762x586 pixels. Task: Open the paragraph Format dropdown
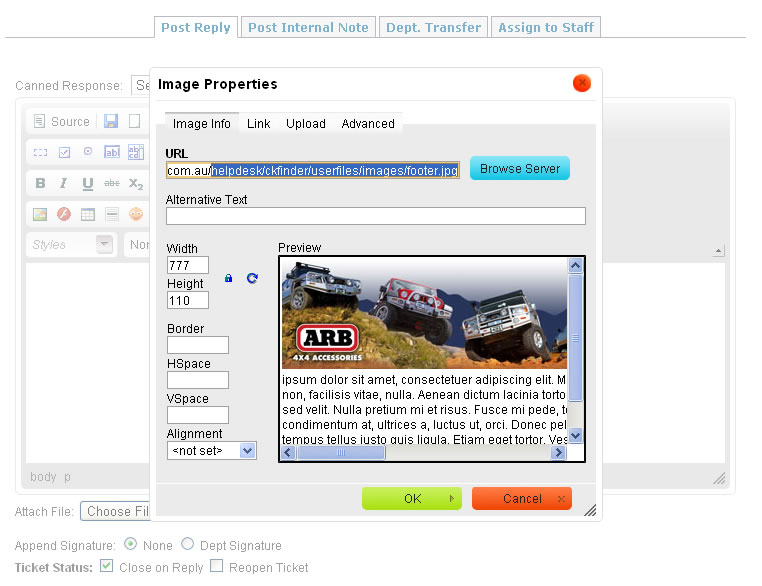pyautogui.click(x=138, y=244)
